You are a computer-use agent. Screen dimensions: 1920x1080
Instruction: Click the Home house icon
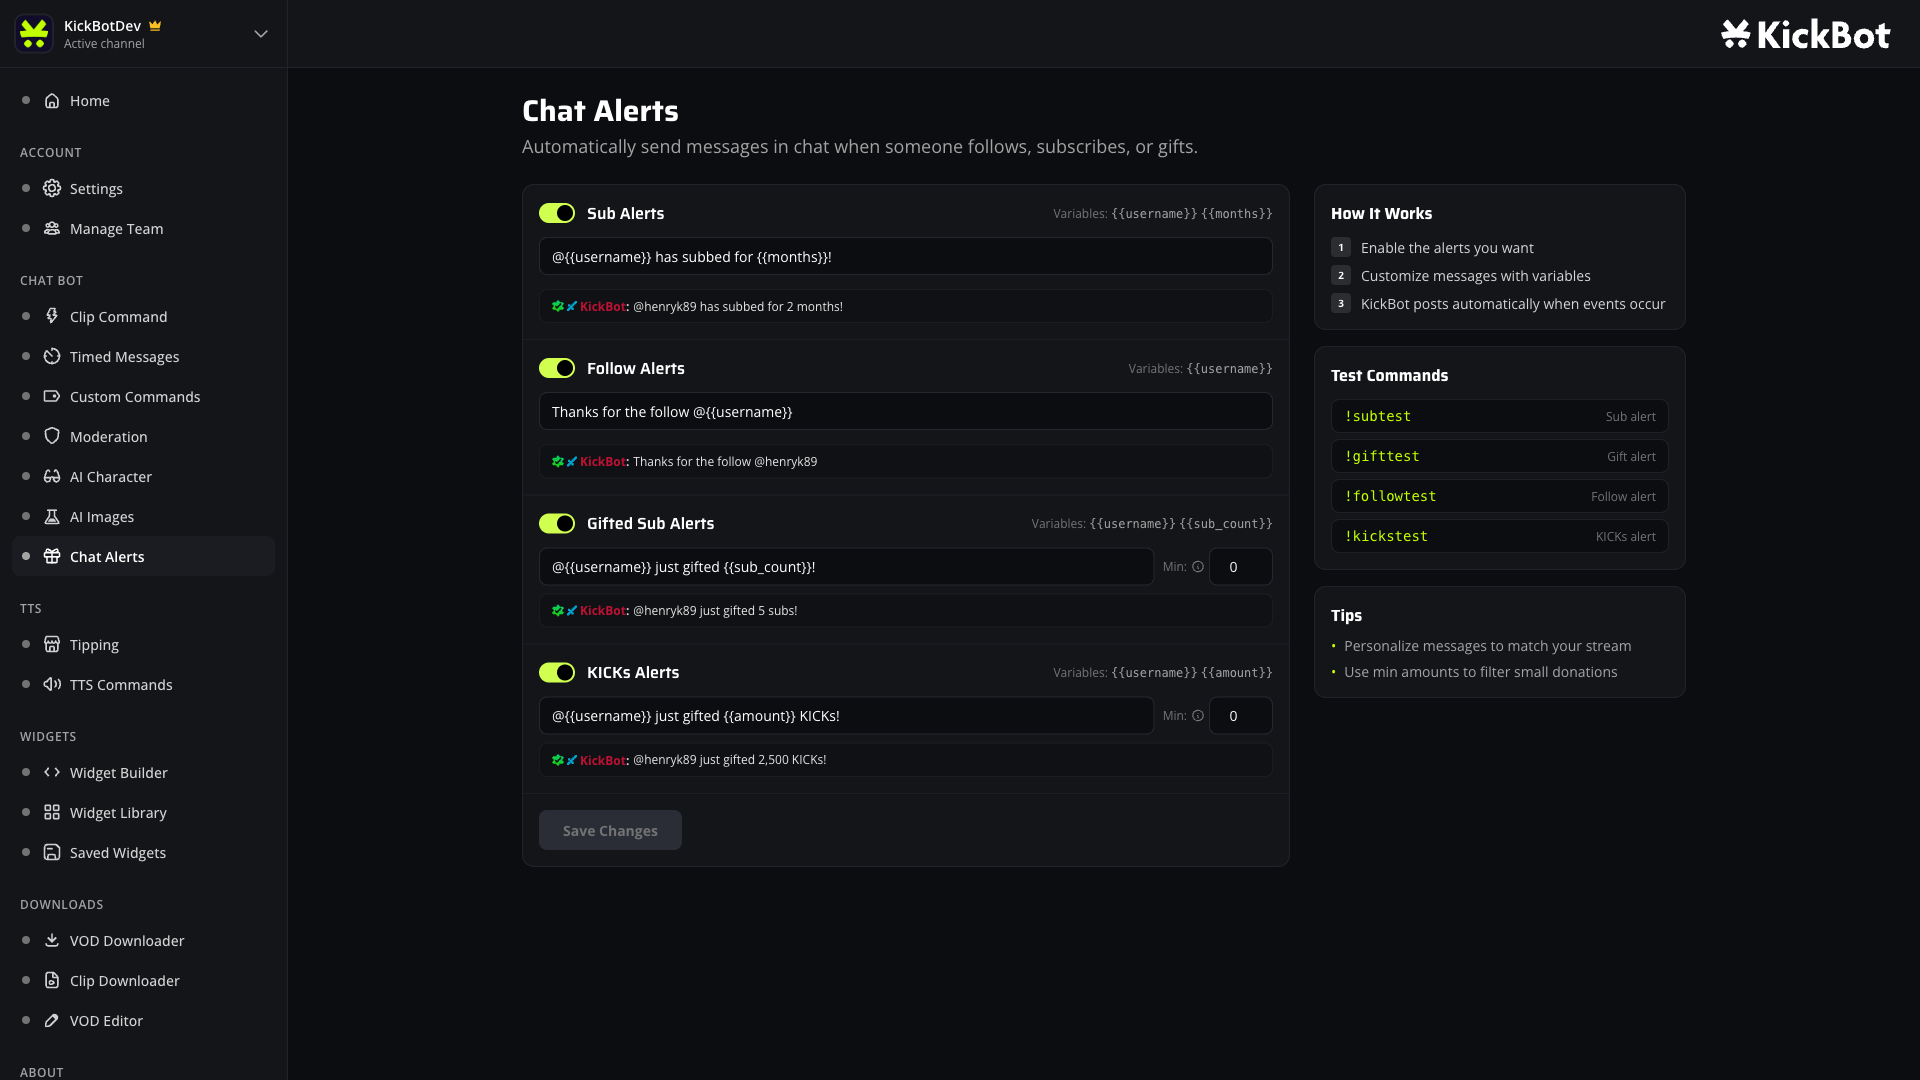(52, 101)
